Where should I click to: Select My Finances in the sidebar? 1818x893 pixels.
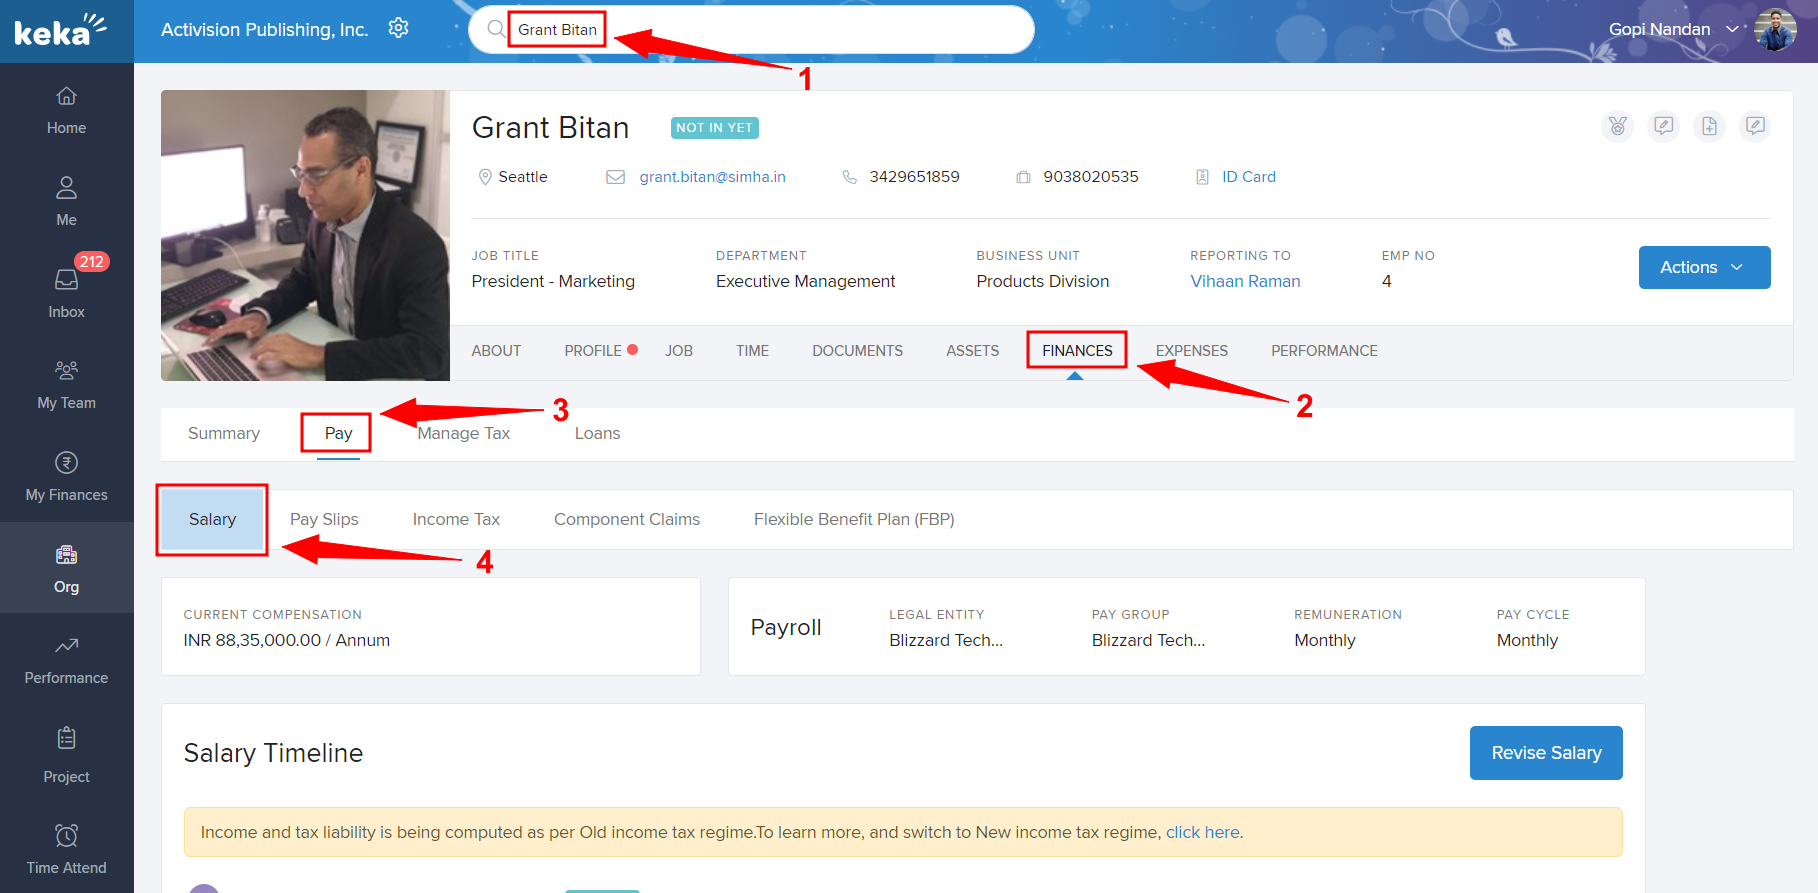click(x=66, y=476)
